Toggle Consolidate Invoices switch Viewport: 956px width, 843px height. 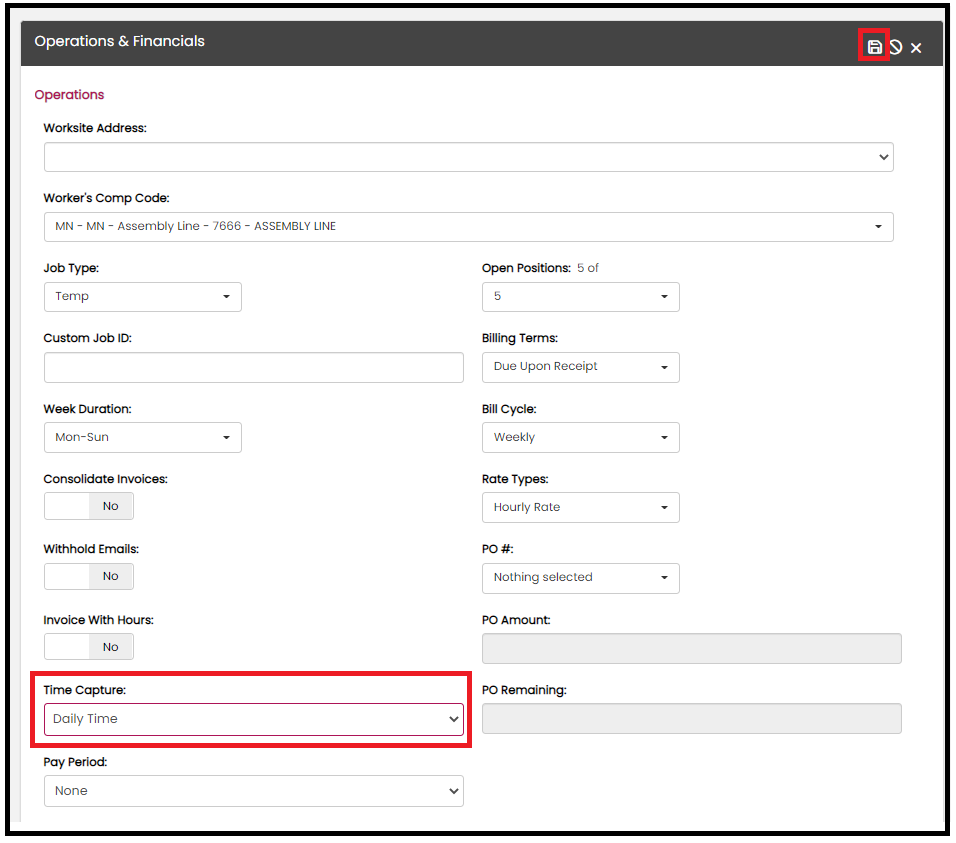(x=89, y=506)
